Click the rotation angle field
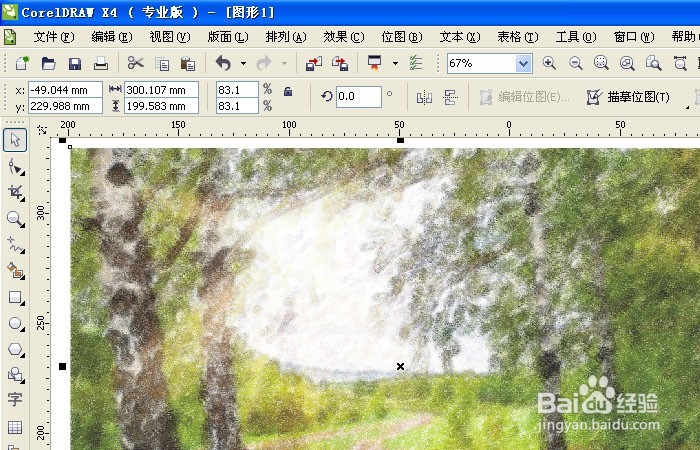700x450 pixels. tap(358, 97)
